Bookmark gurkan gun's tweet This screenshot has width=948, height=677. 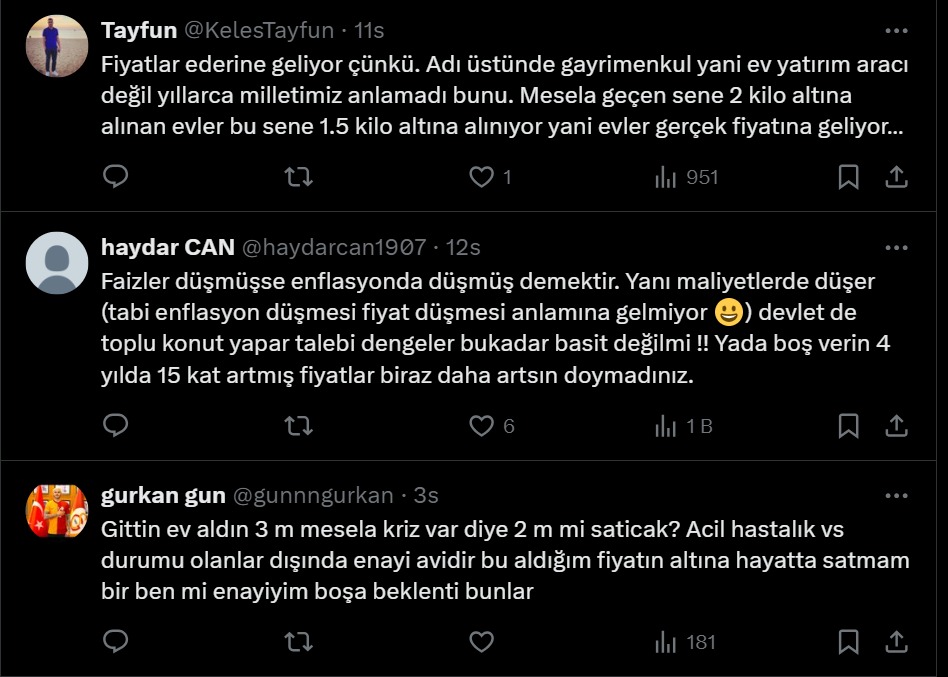848,641
